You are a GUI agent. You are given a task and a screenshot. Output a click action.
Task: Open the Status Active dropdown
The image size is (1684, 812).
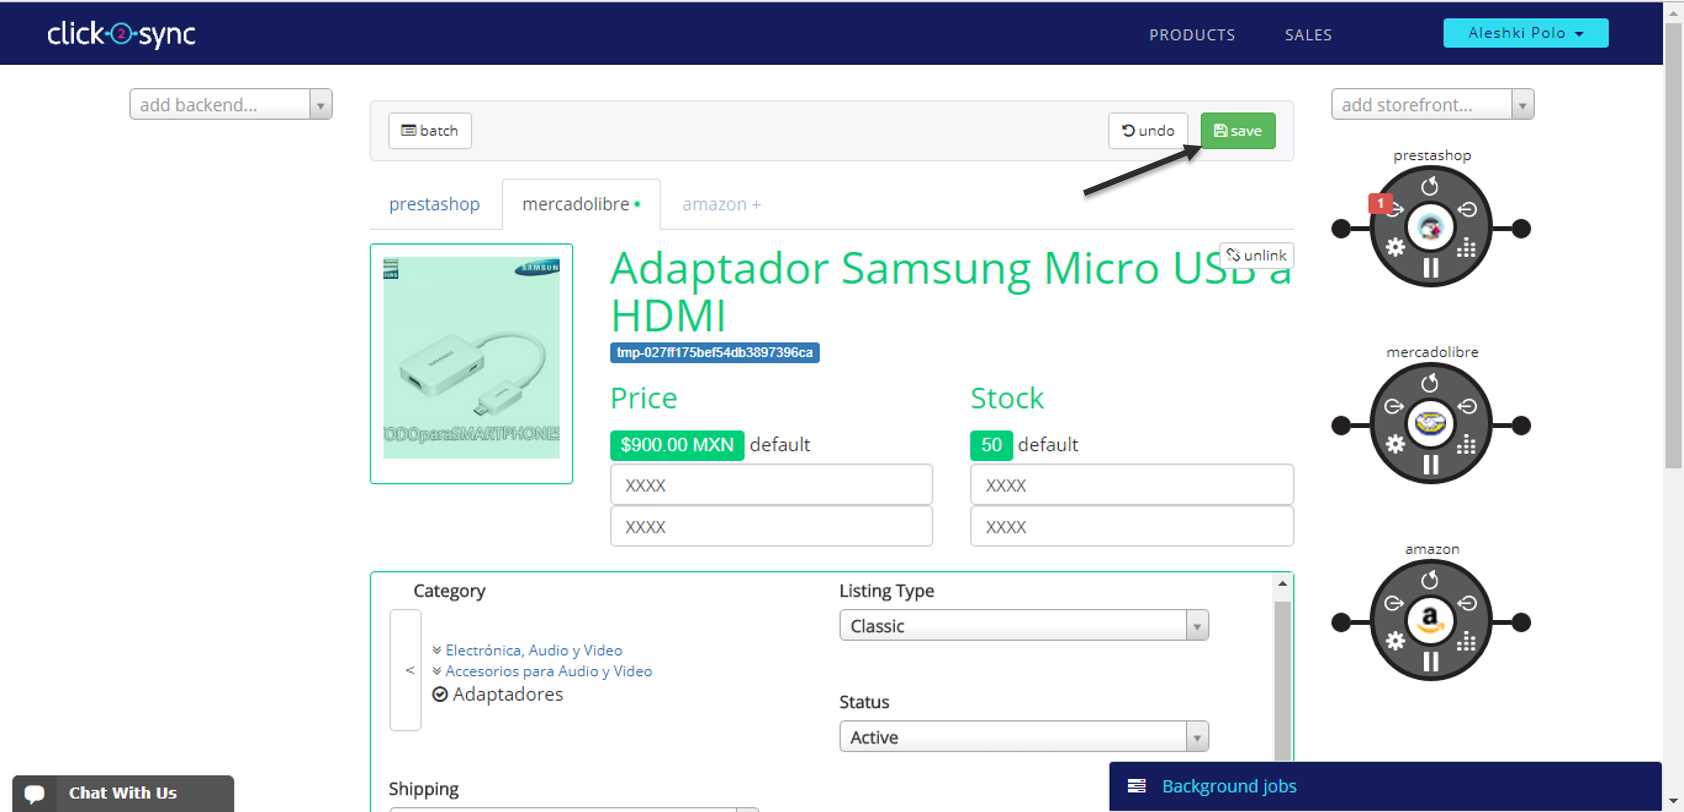(x=1024, y=736)
